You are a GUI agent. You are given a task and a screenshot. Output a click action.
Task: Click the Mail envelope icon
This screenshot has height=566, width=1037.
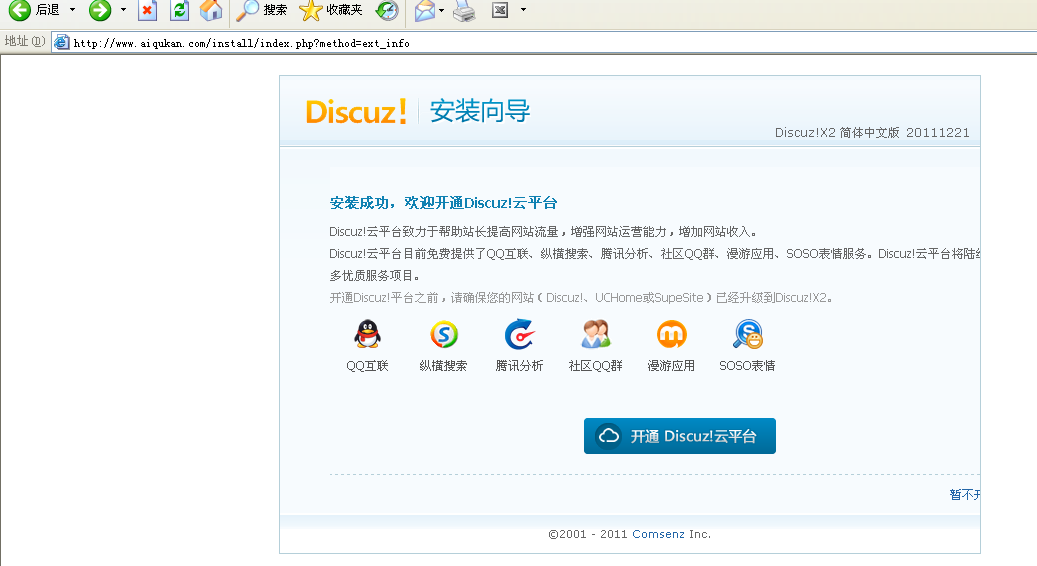[x=425, y=10]
